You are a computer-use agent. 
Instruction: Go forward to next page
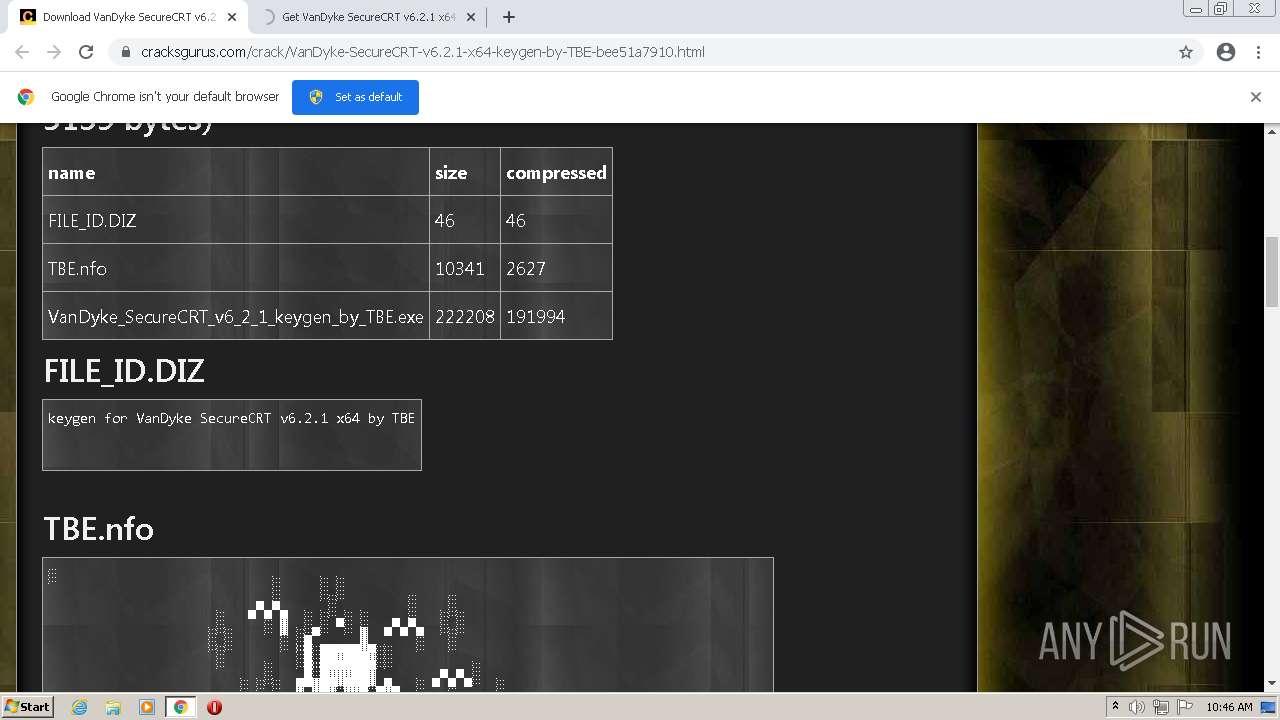tap(54, 52)
